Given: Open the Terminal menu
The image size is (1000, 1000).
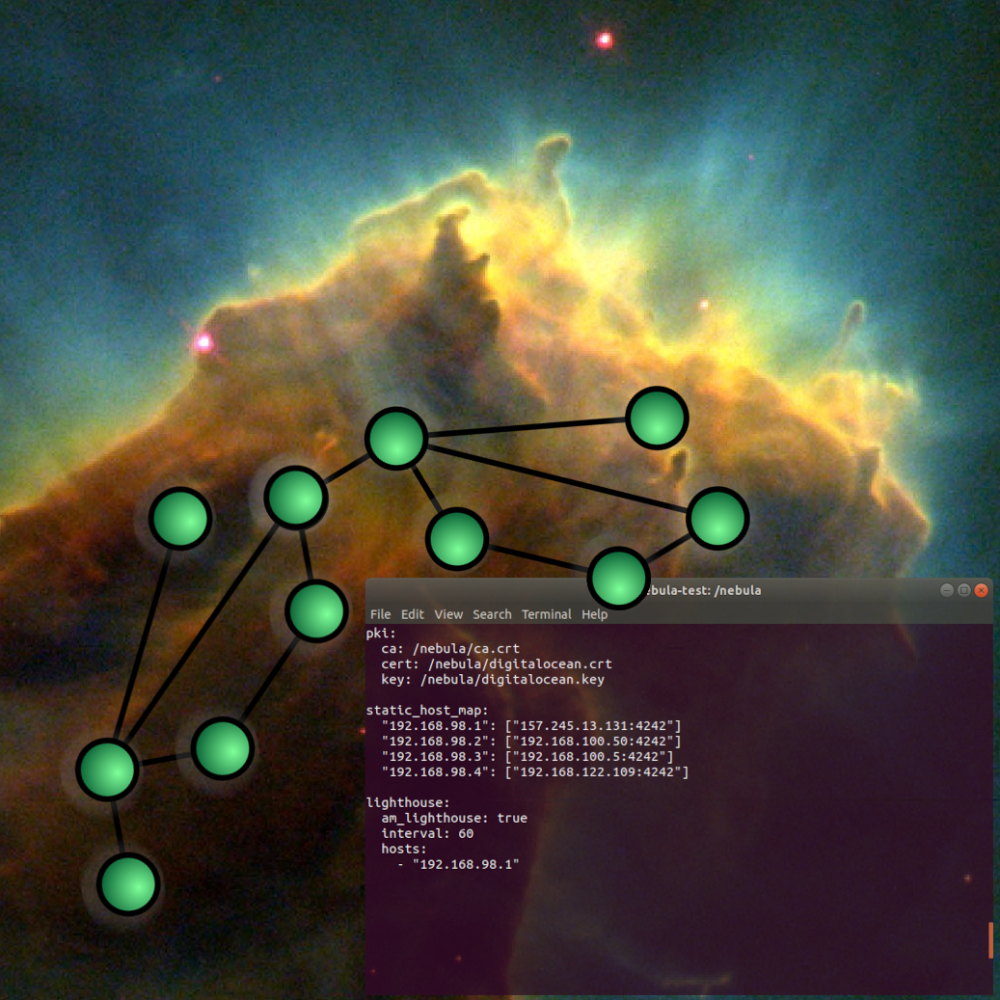Looking at the screenshot, I should 546,614.
